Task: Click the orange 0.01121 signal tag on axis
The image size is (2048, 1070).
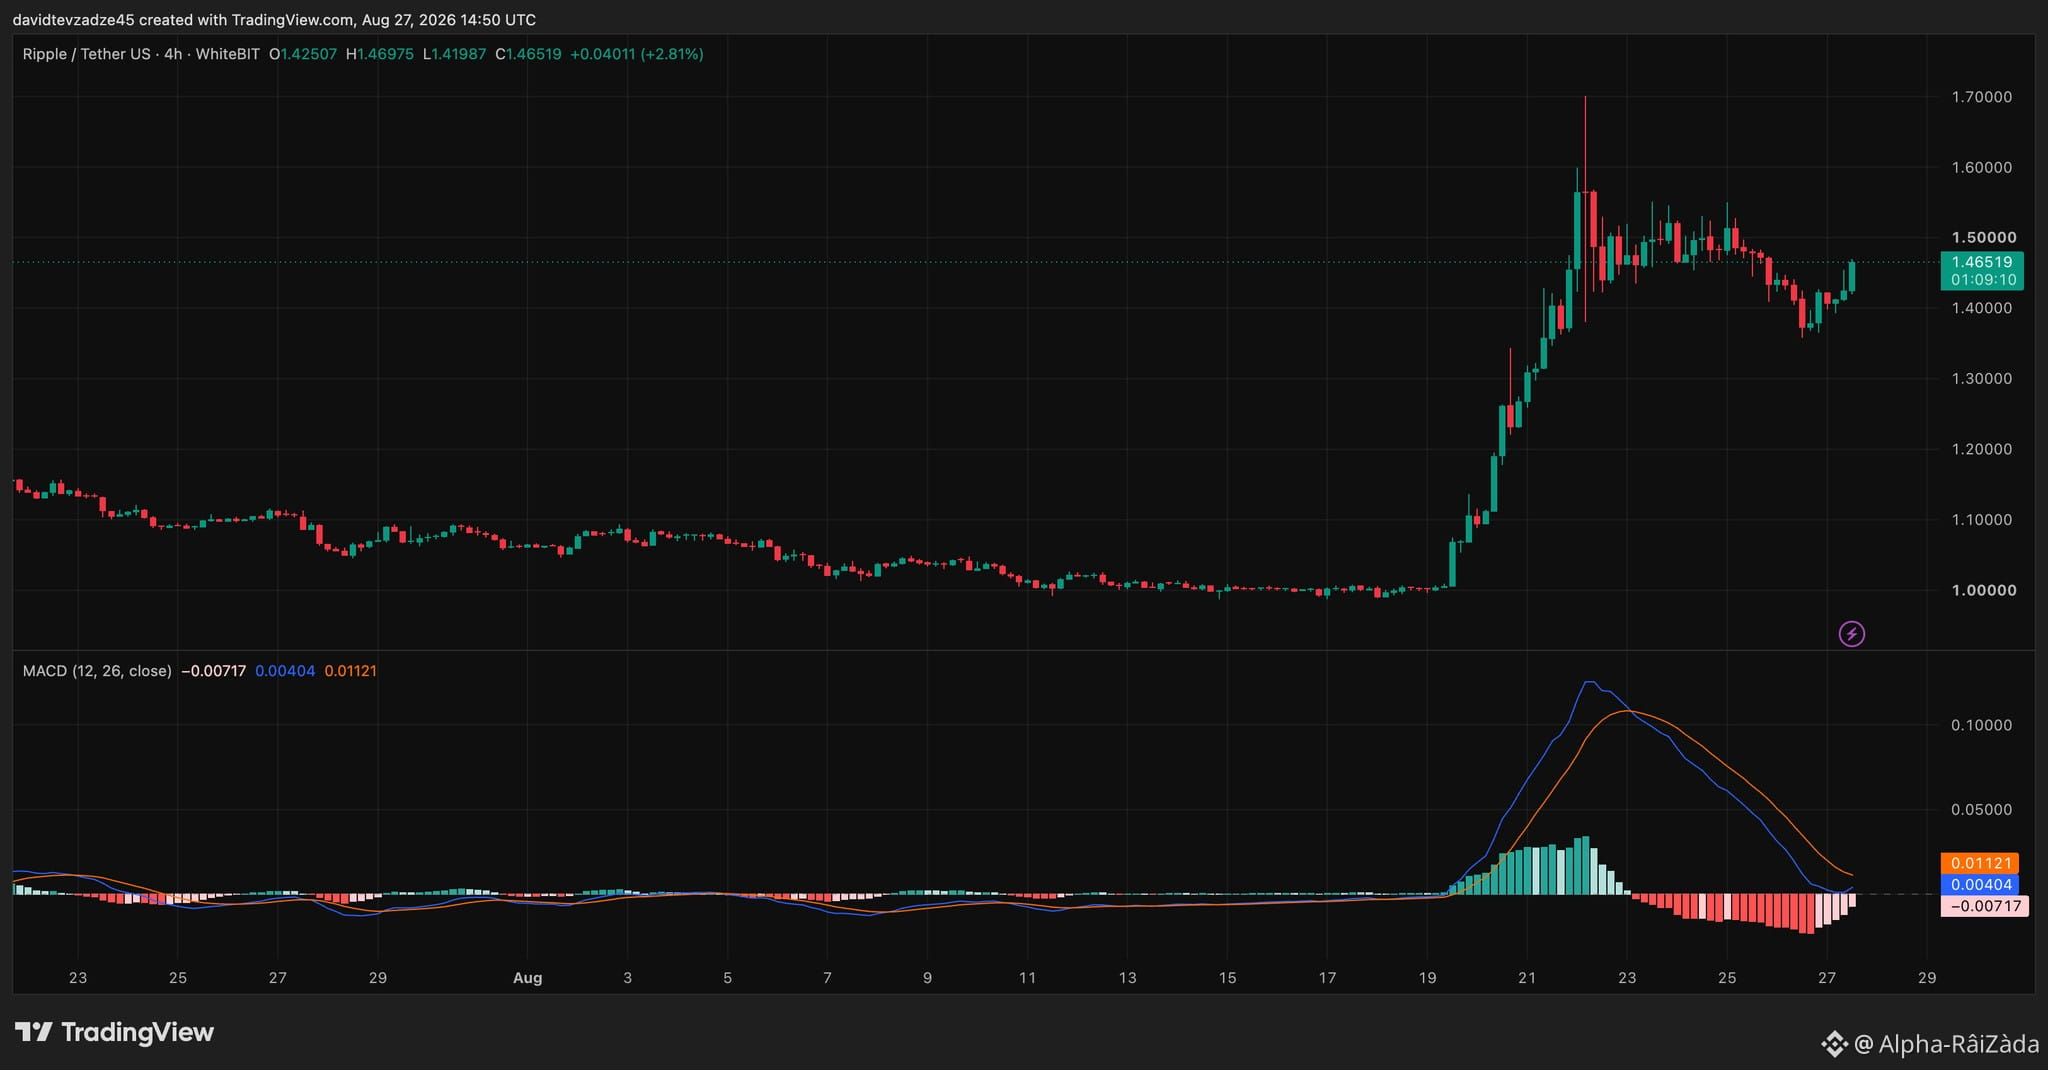Action: (1980, 863)
